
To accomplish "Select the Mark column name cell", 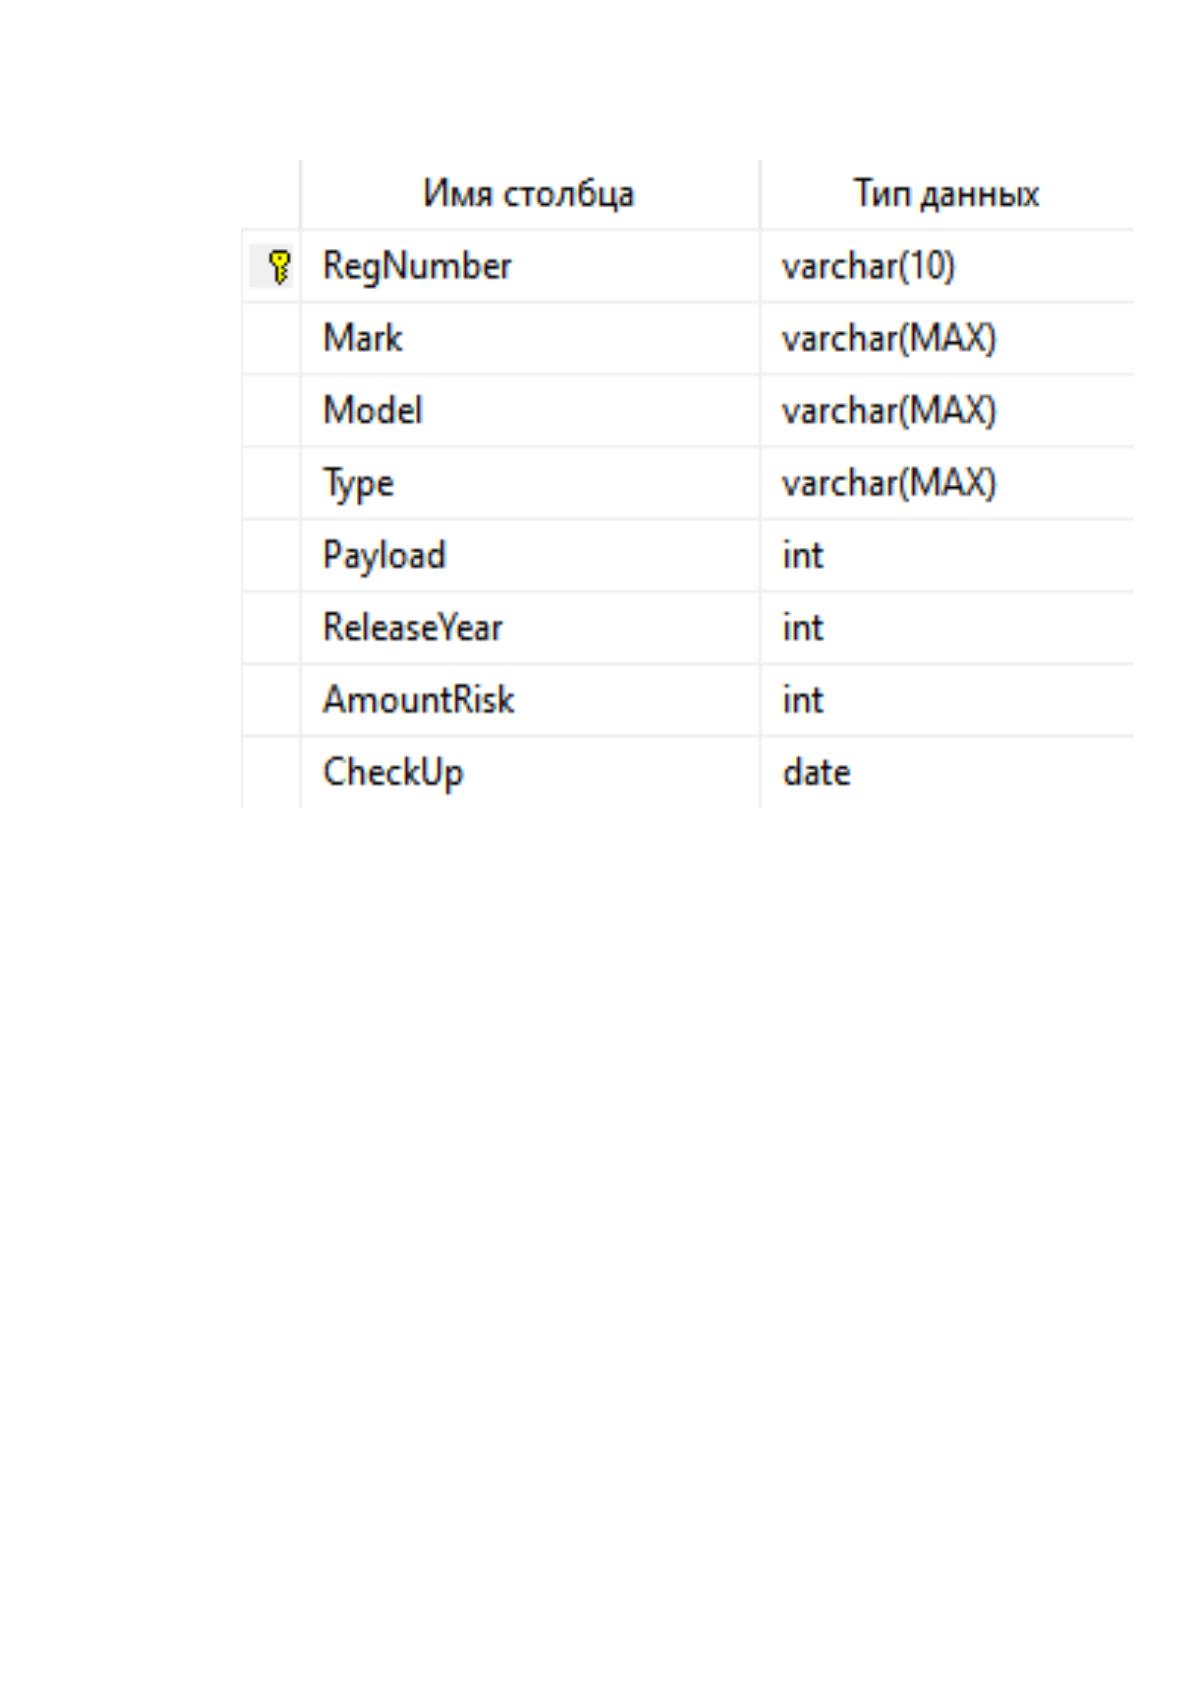I will (x=530, y=339).
